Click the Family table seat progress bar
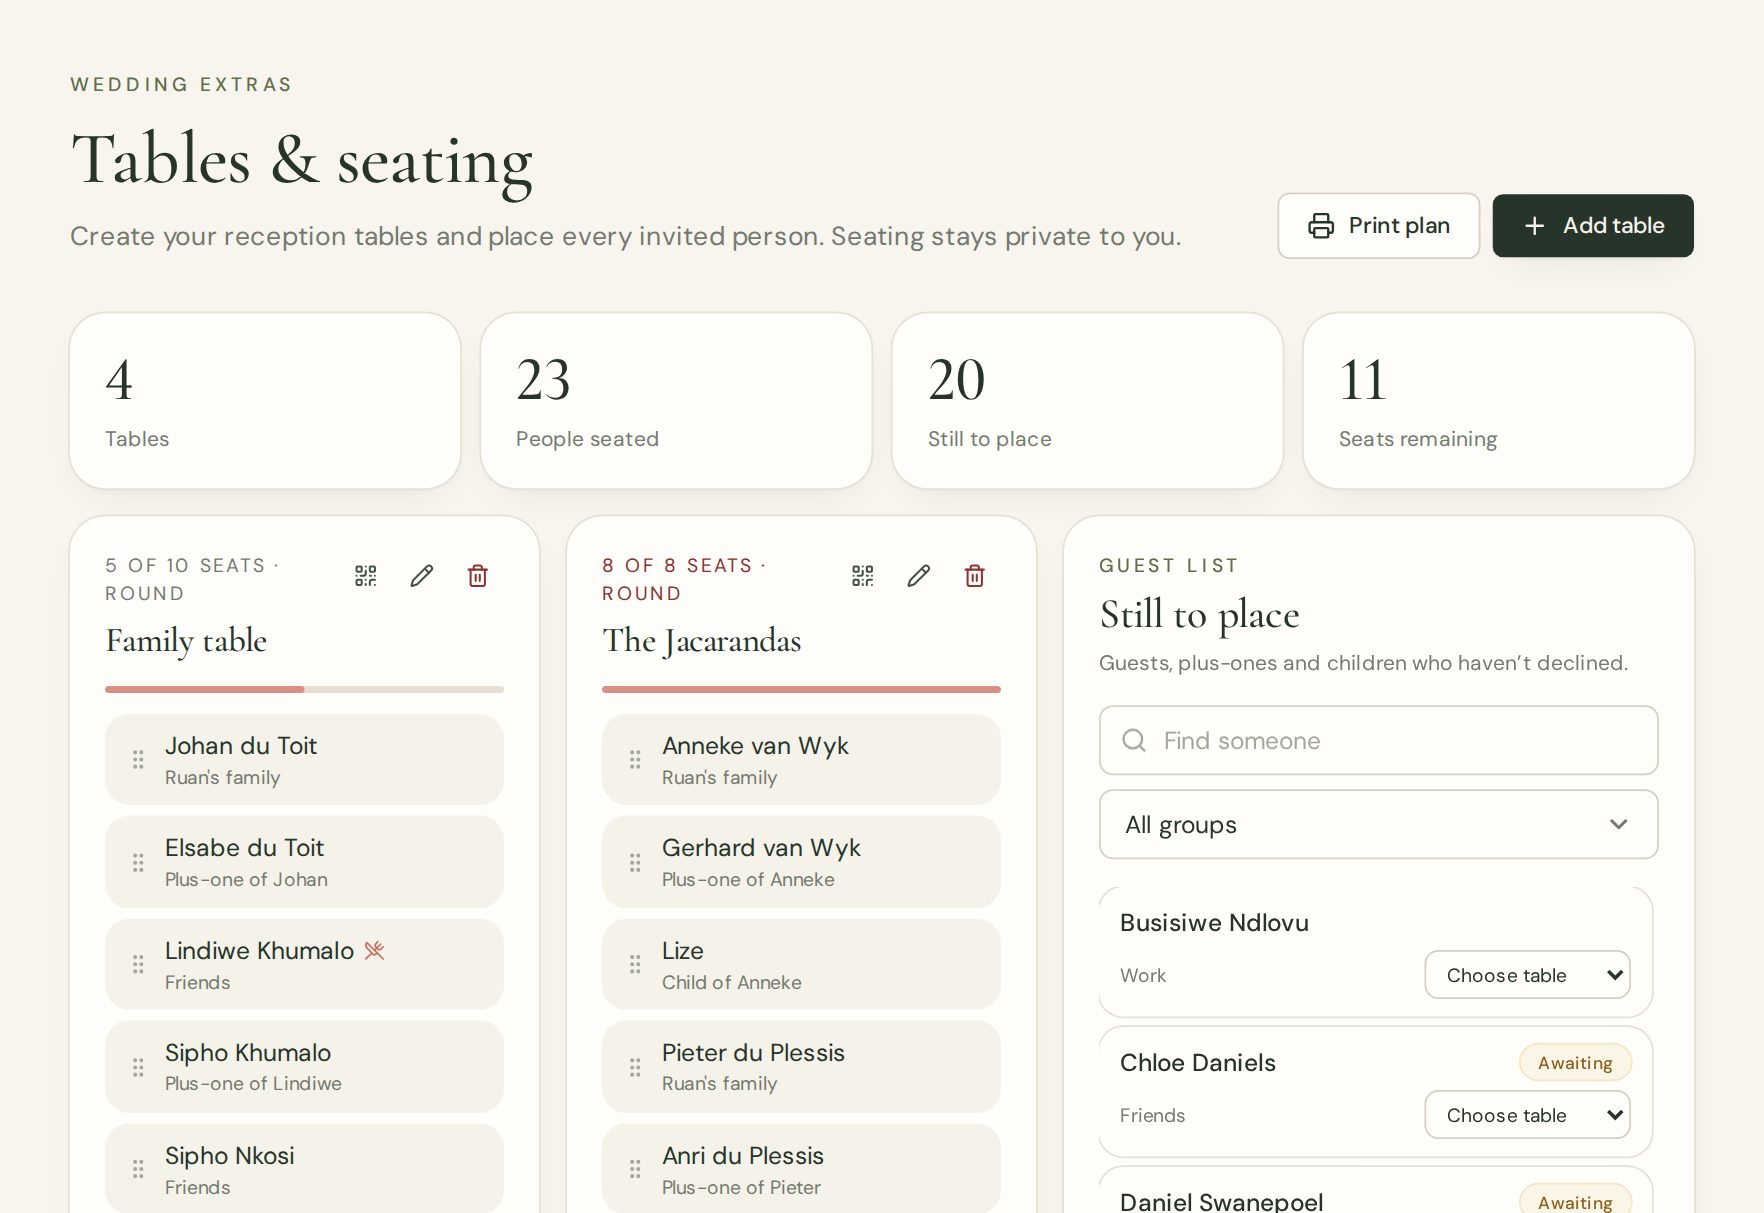The image size is (1764, 1213). (304, 689)
